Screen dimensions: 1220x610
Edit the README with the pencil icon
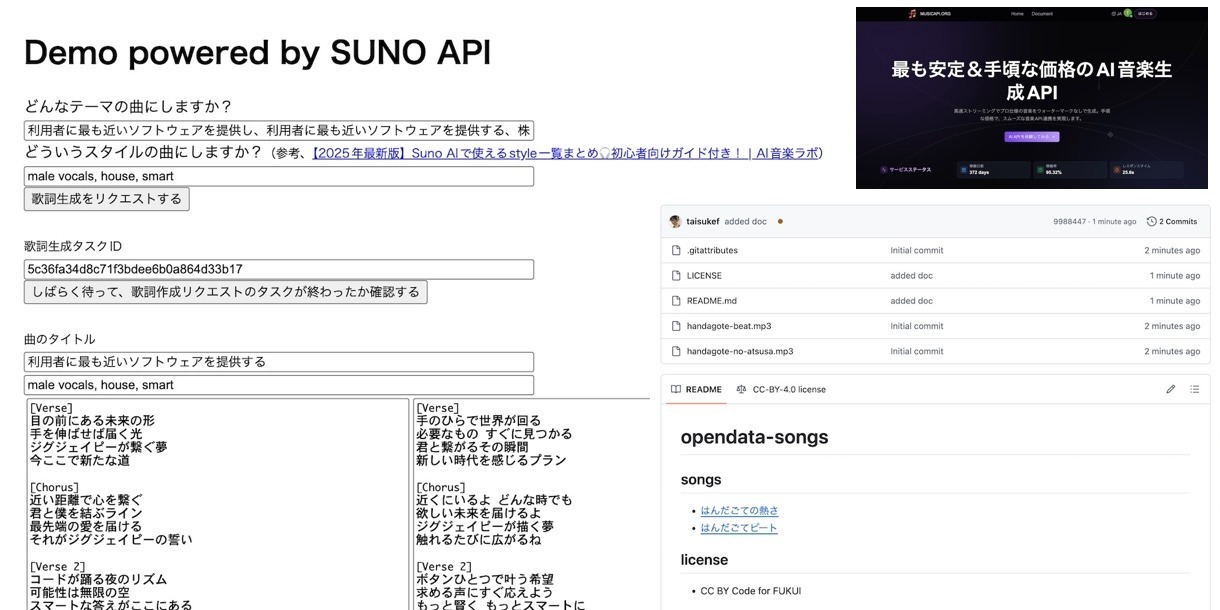[x=1170, y=389]
